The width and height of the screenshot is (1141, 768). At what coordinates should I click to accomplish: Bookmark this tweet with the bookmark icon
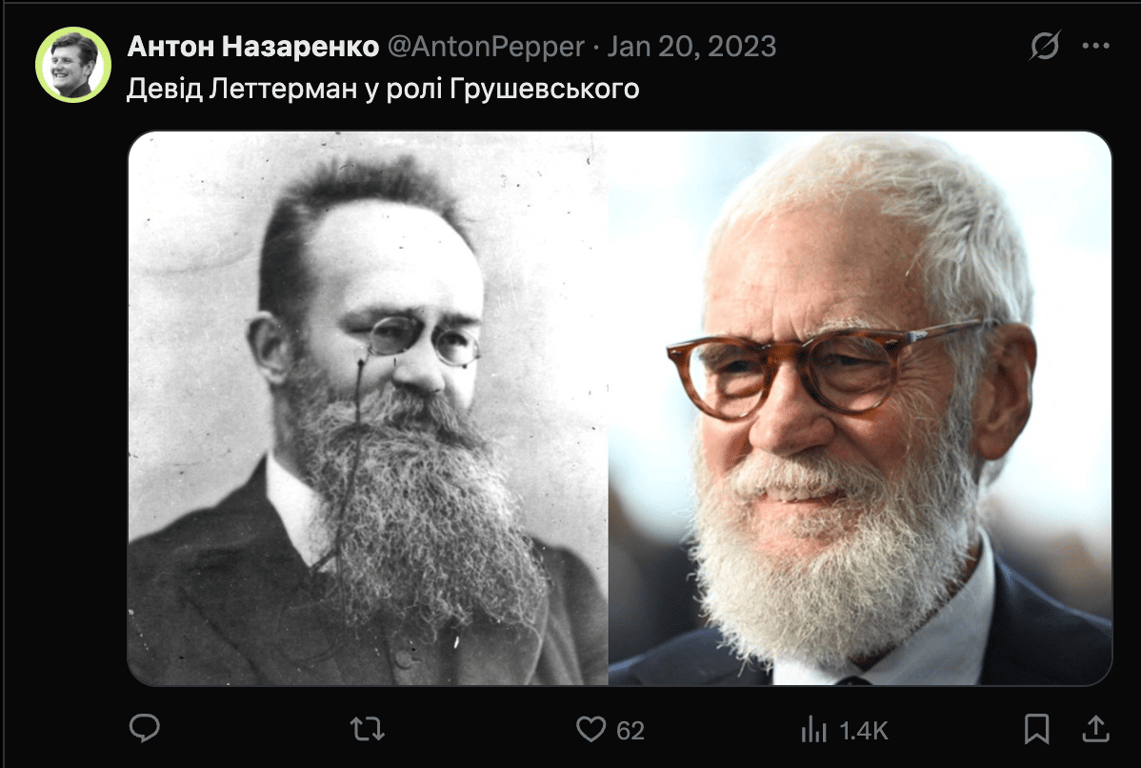coord(1037,729)
